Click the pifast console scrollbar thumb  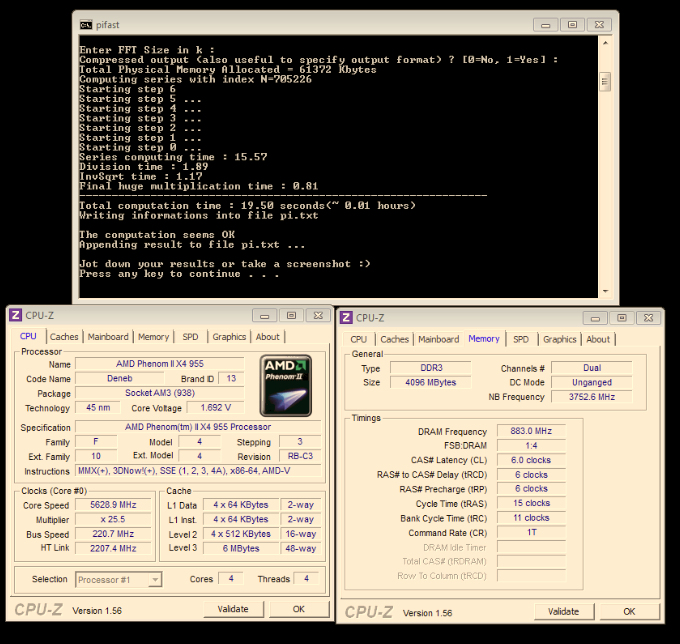pos(605,82)
